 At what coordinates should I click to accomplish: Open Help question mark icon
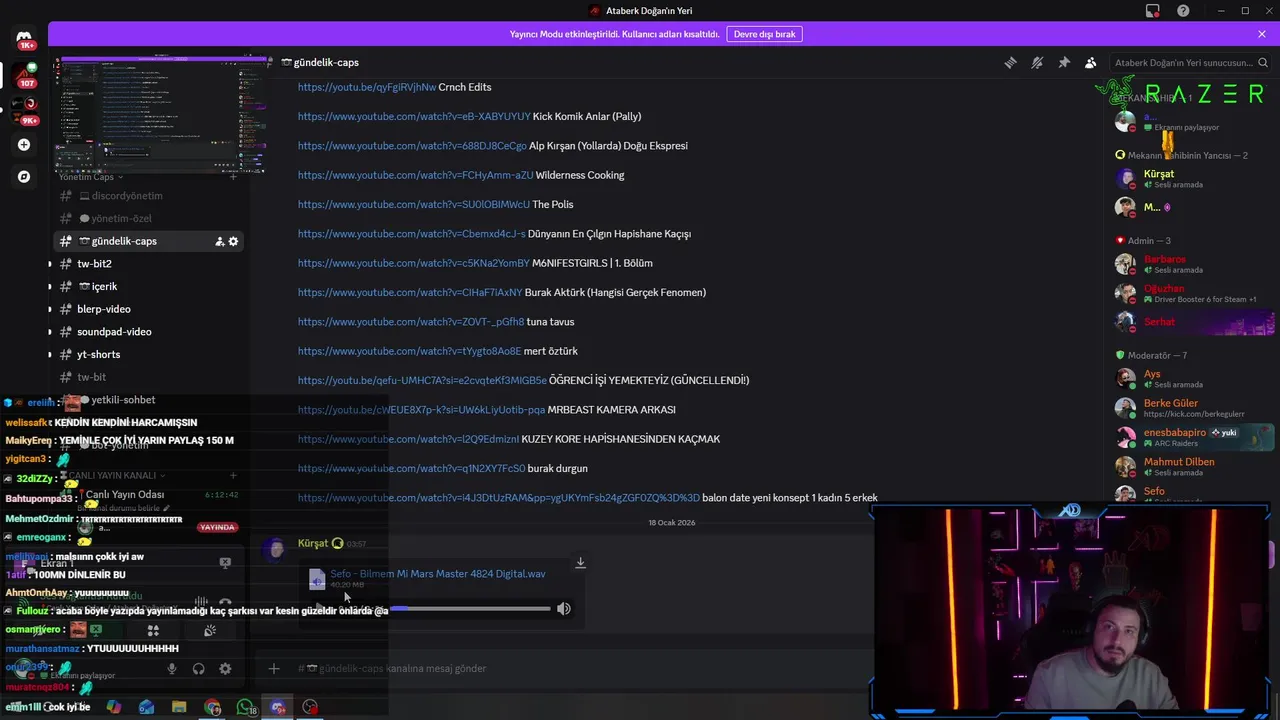click(1184, 11)
